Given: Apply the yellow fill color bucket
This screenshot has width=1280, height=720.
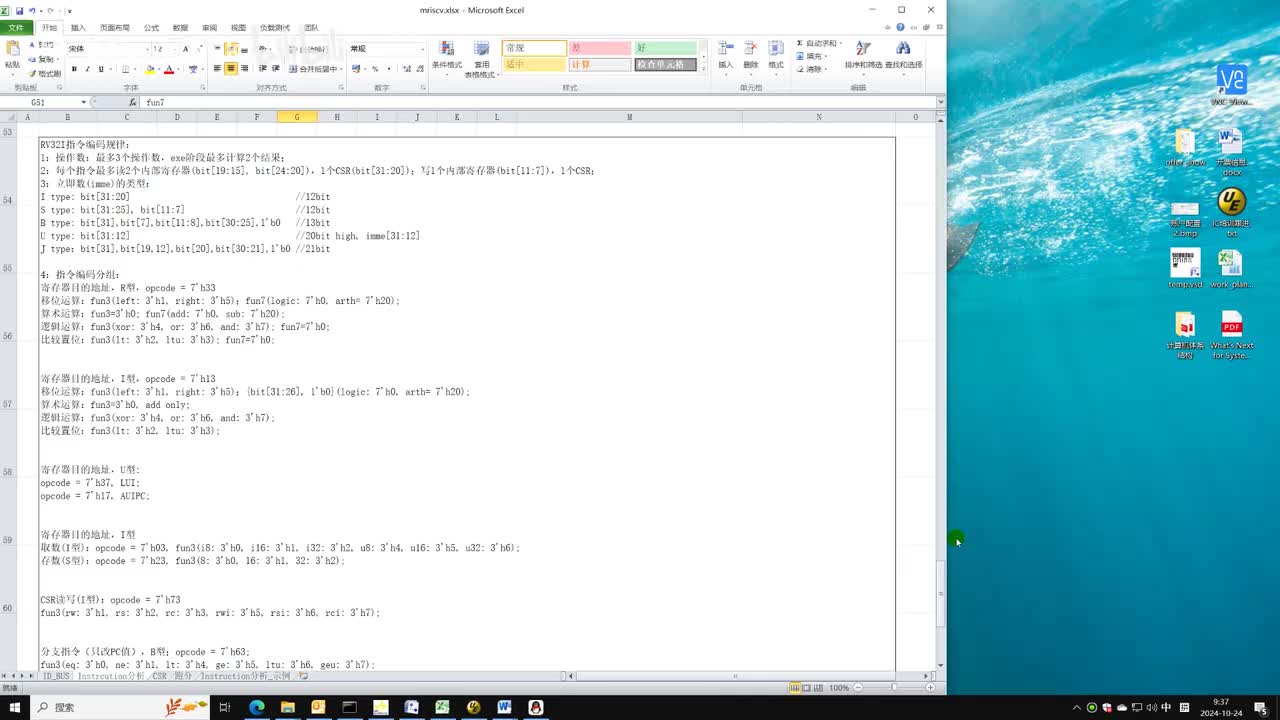Looking at the screenshot, I should point(149,69).
